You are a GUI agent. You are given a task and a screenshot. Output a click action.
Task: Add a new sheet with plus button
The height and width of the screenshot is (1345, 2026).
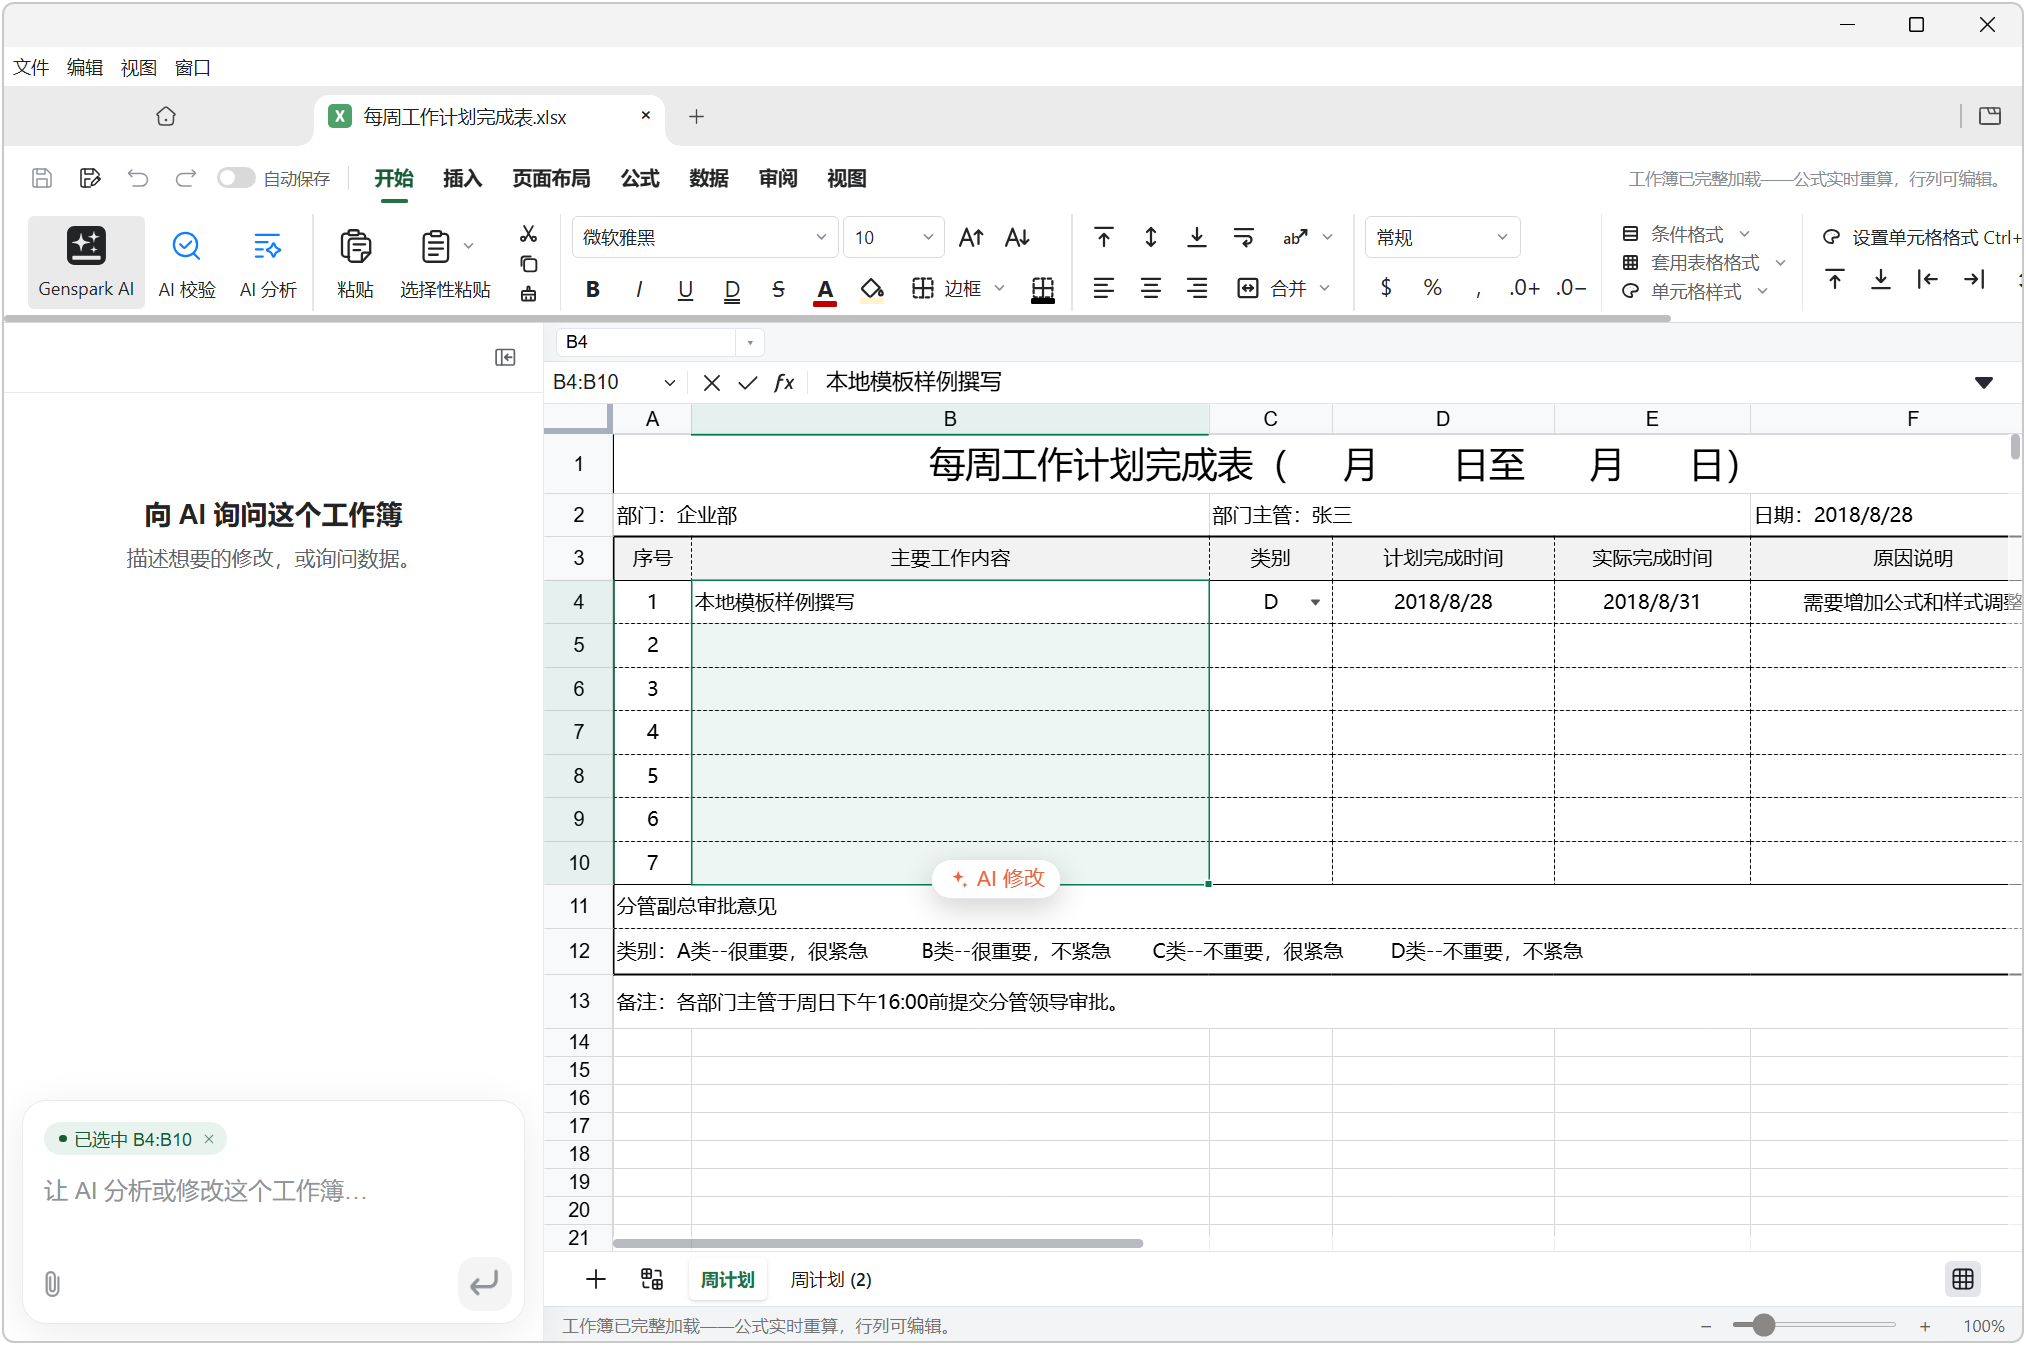point(596,1279)
